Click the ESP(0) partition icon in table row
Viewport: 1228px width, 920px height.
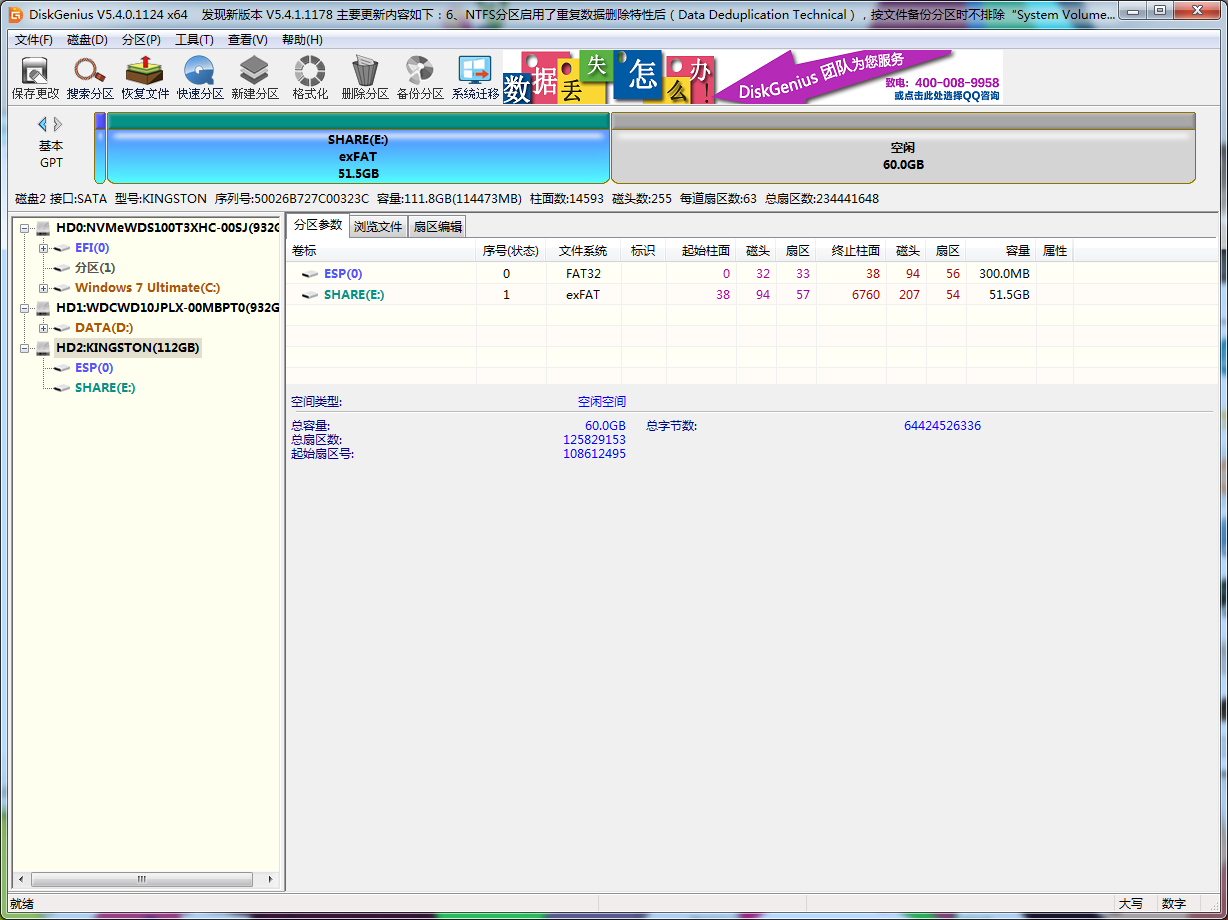(x=310, y=274)
